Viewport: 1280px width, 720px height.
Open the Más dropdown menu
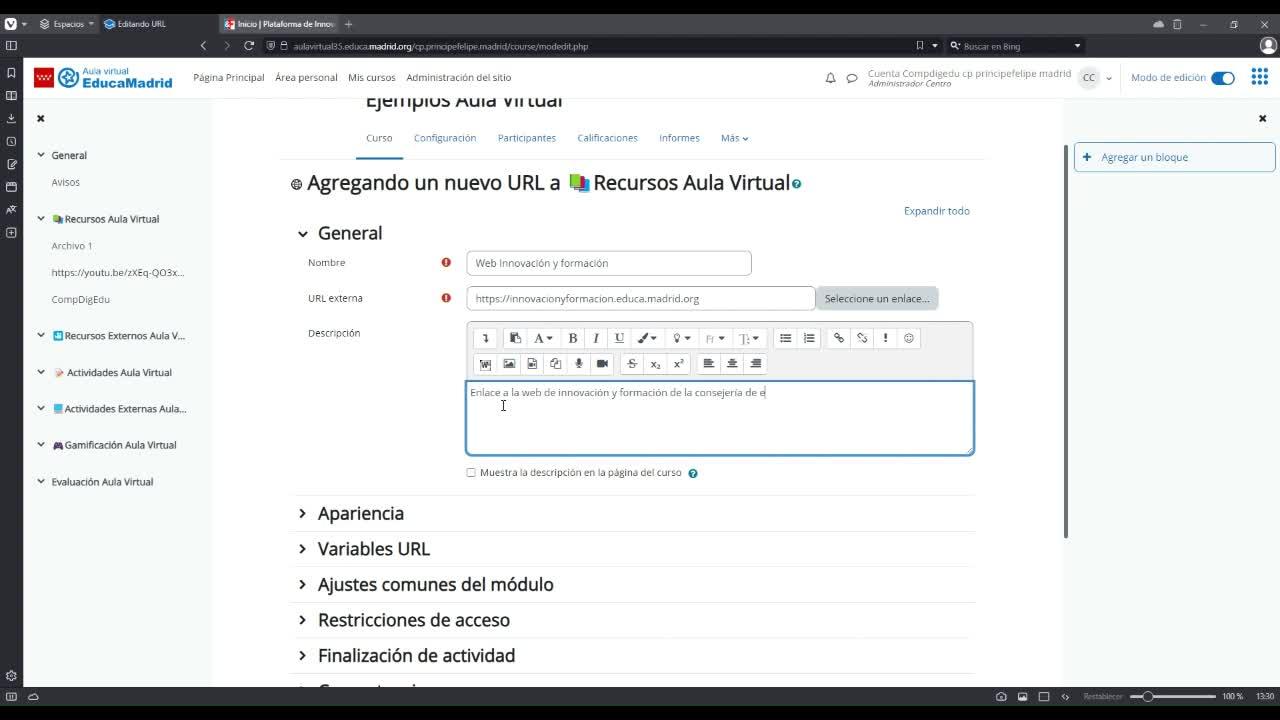(734, 138)
